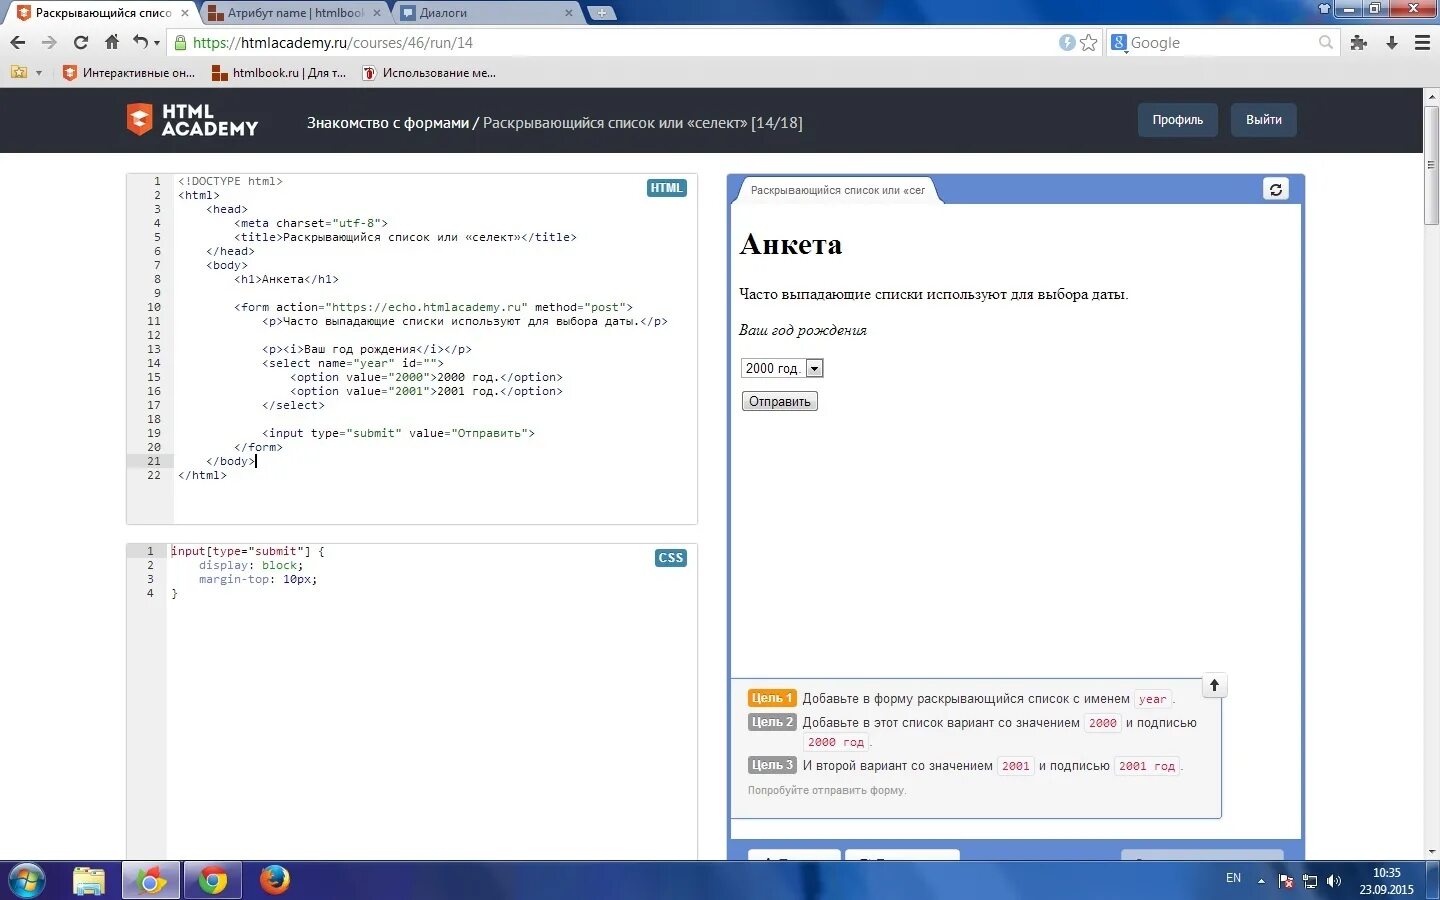Click the undo closed tab arrow icon

click(x=140, y=42)
